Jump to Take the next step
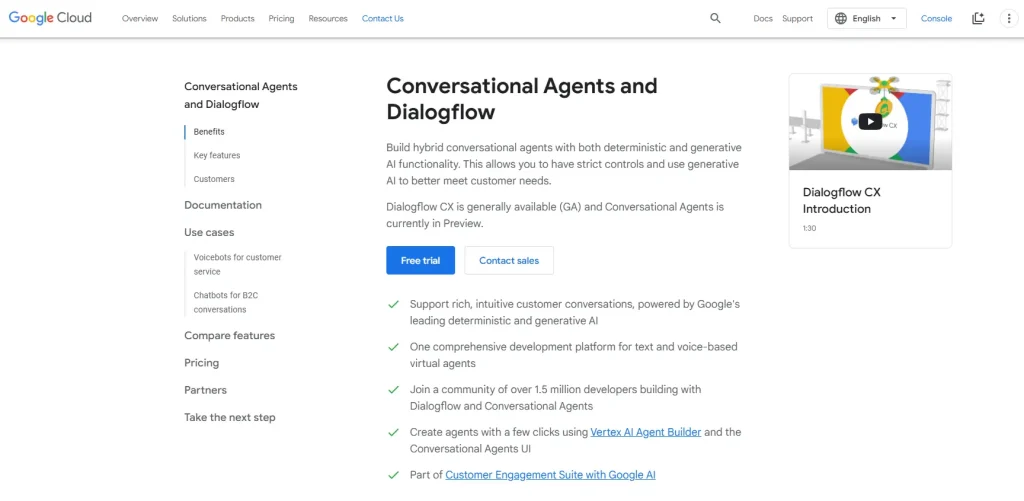Screen dimensions: 1024x501 [x=230, y=417]
